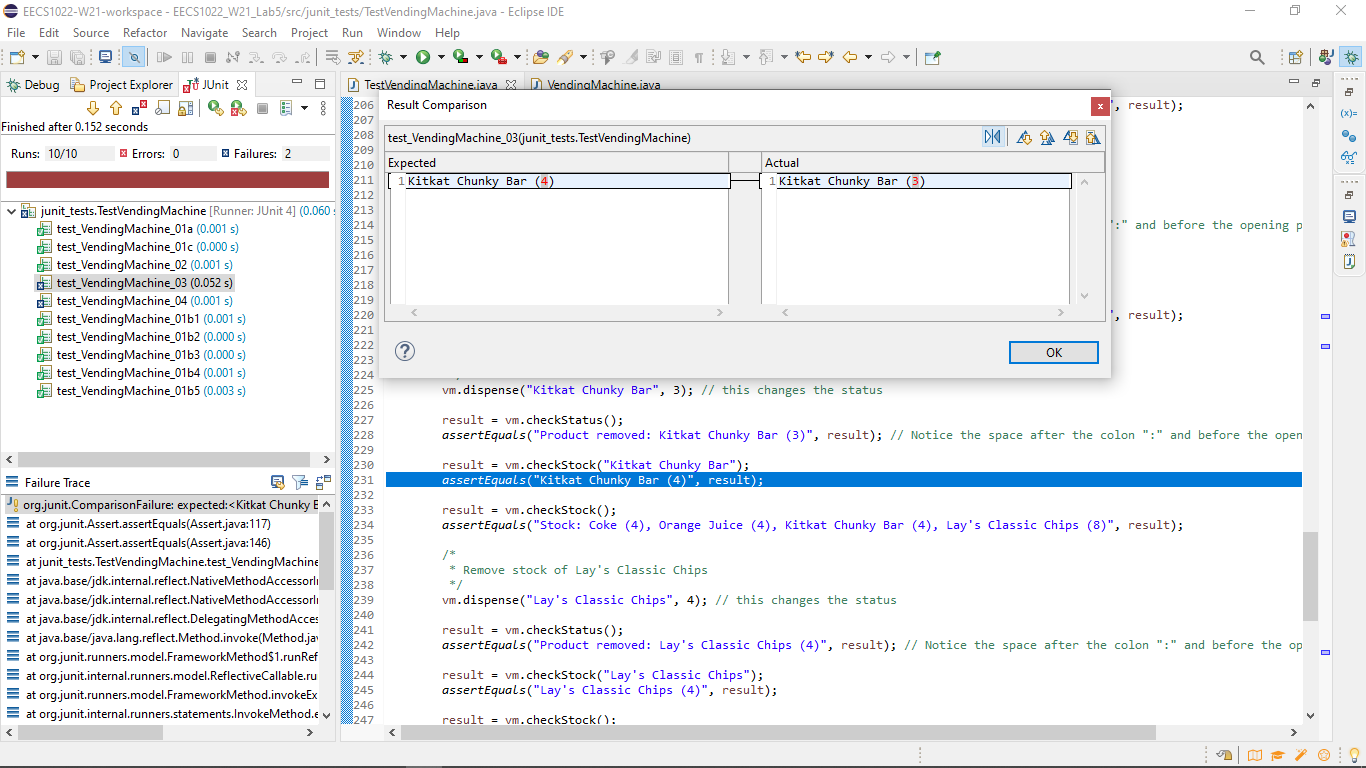Click the Previous Difference icon in Result Comparison
Screen dimensions: 1366x768
coord(1047,137)
